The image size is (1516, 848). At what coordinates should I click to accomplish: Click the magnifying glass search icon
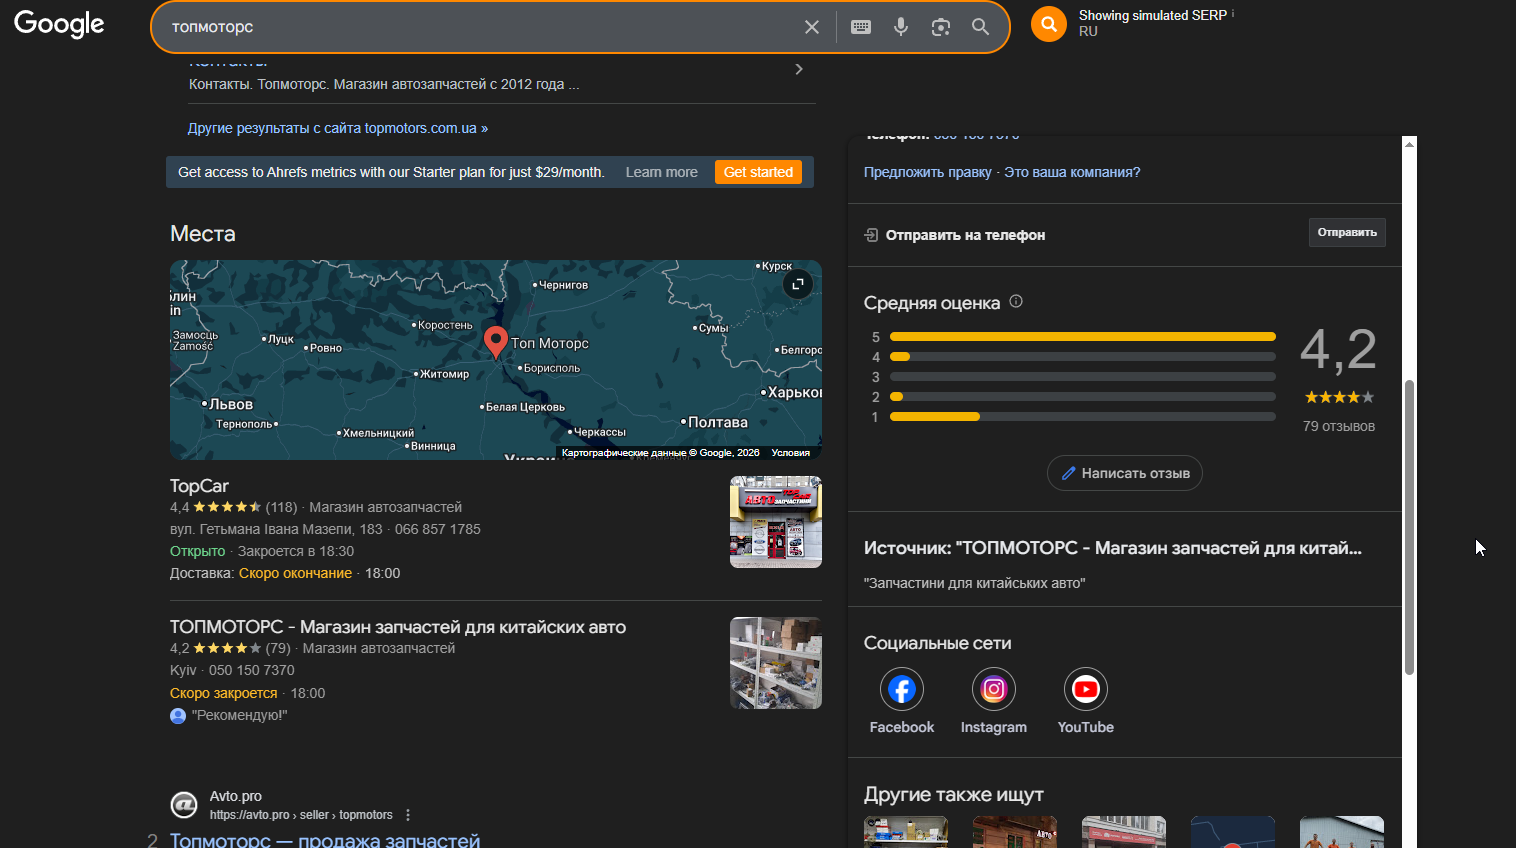tap(980, 27)
